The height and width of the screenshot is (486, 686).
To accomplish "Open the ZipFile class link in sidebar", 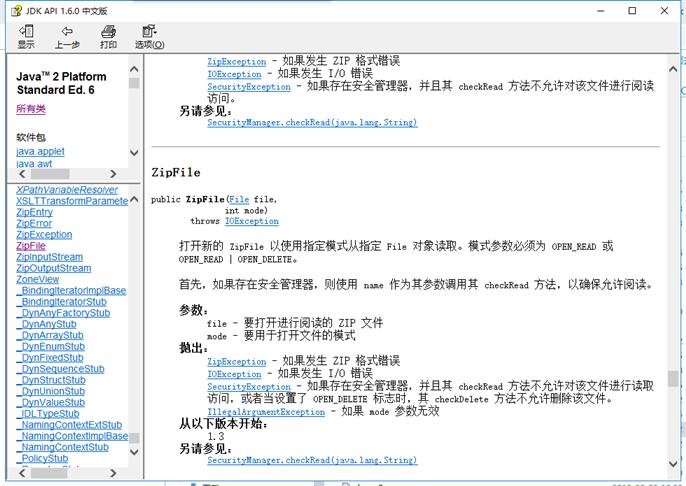I will point(31,246).
